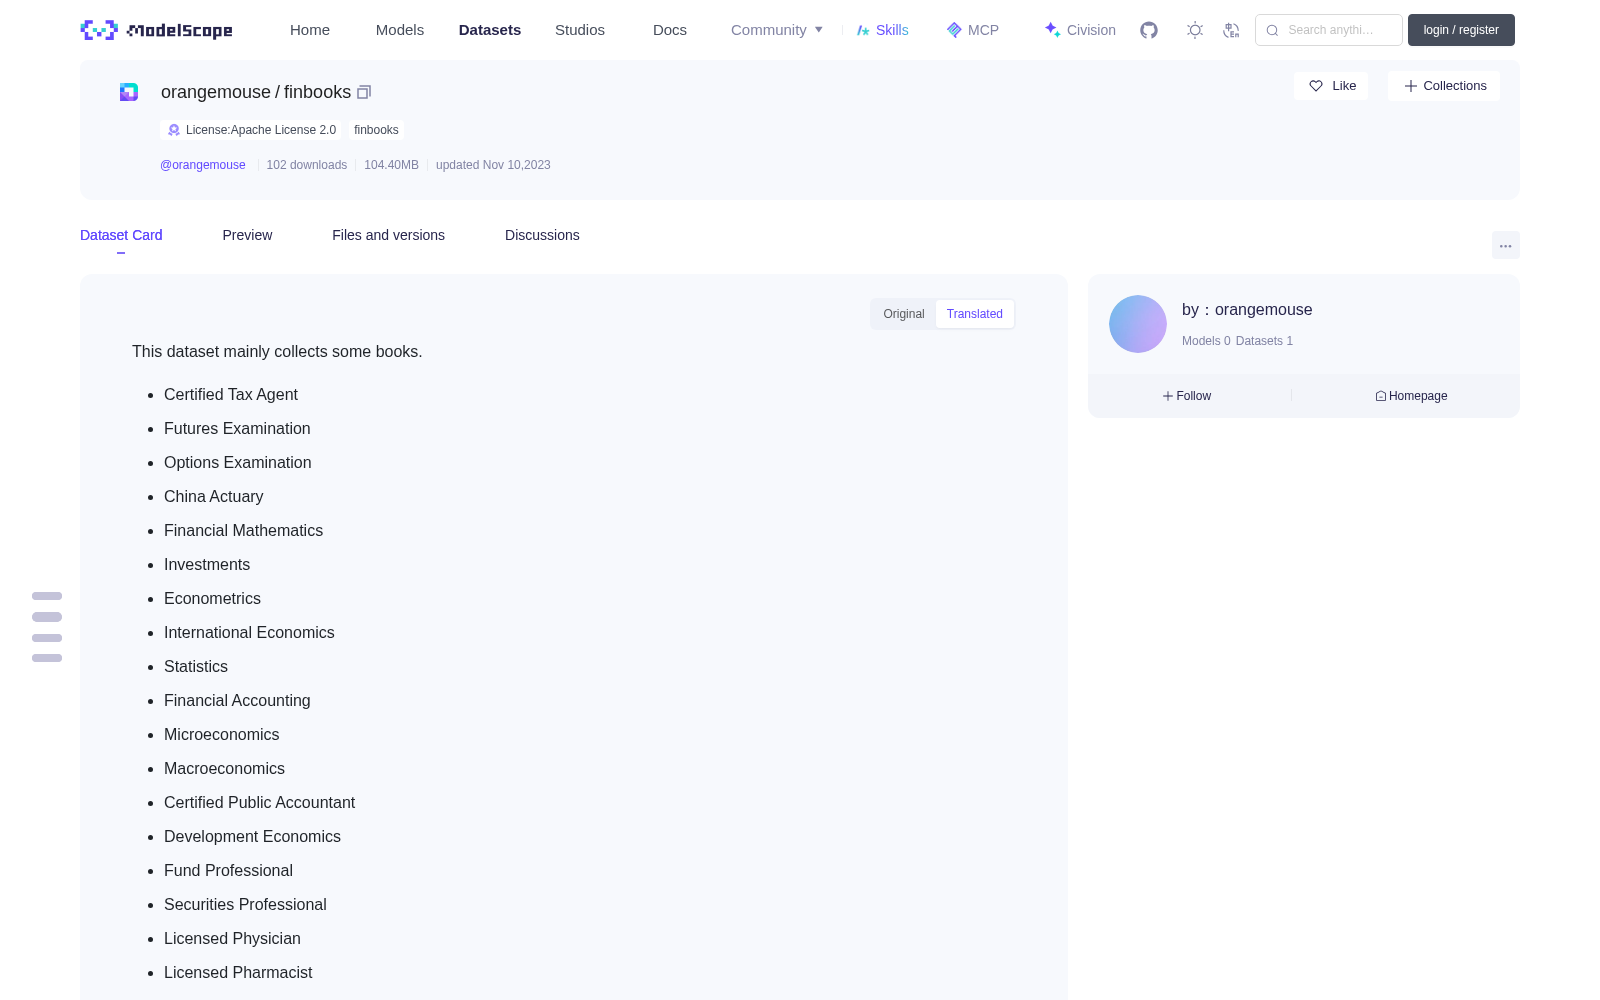Open Civision in the navigation bar
This screenshot has height=1000, width=1600.
(x=1080, y=30)
